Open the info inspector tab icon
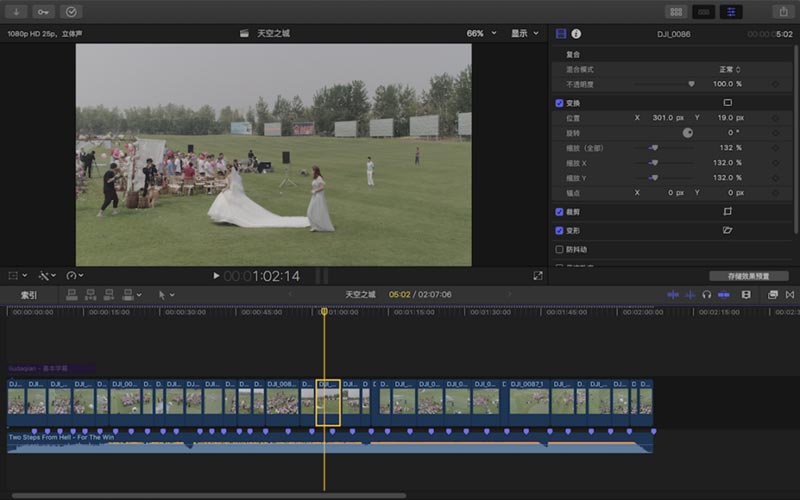Image resolution: width=800 pixels, height=500 pixels. [576, 34]
